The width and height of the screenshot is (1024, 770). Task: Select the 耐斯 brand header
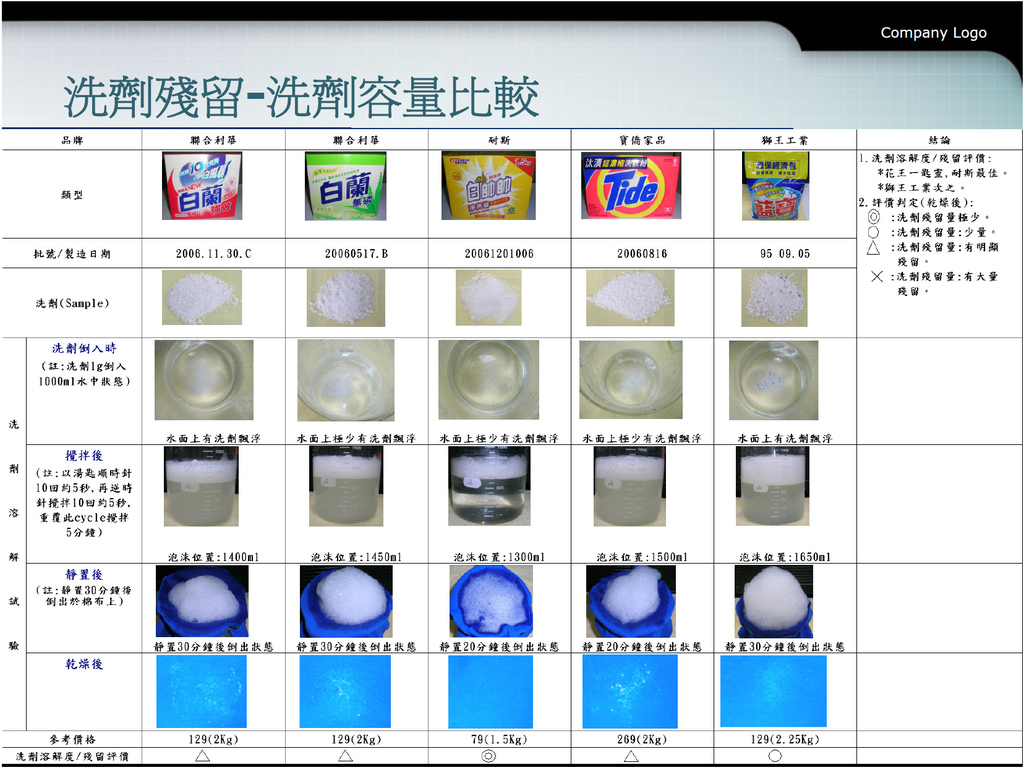(x=499, y=140)
